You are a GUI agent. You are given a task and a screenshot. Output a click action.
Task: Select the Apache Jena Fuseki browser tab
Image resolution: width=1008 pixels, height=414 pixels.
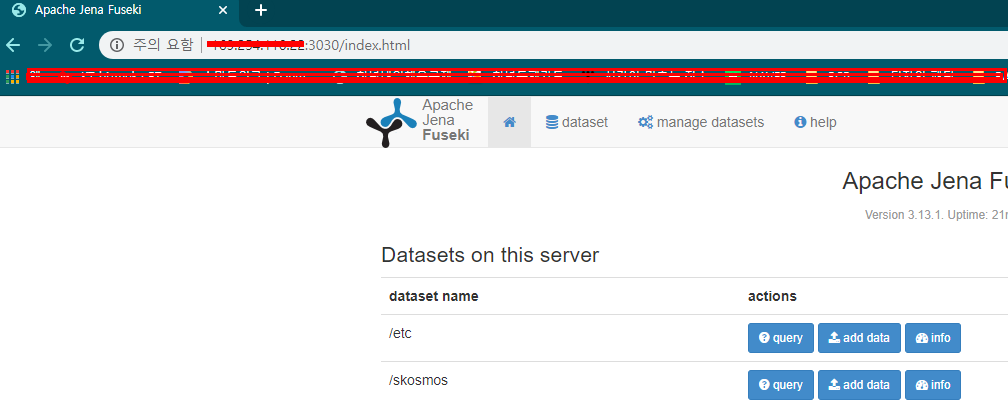coord(119,10)
